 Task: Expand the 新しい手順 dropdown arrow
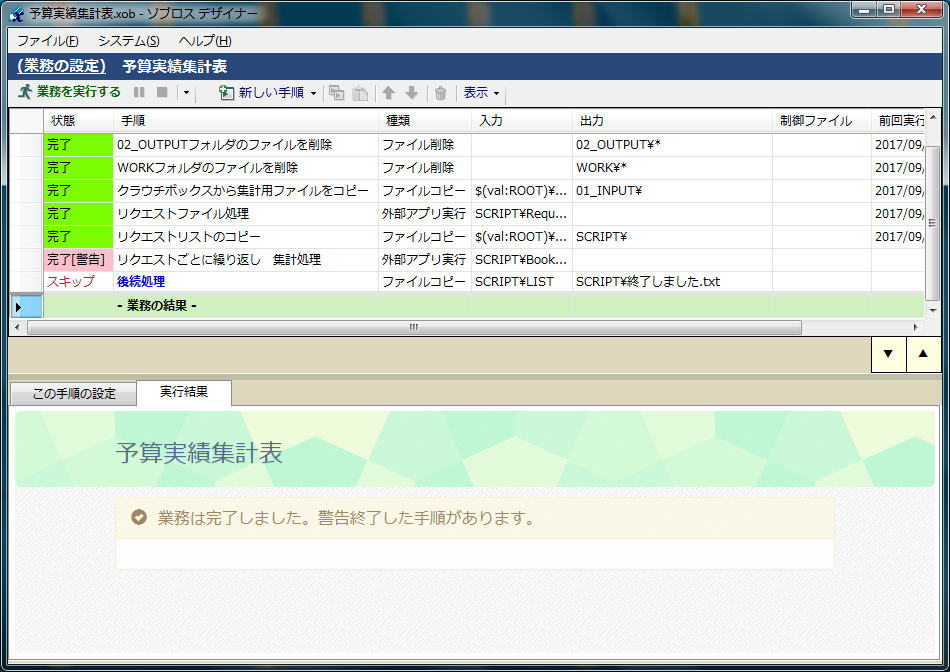tap(313, 93)
